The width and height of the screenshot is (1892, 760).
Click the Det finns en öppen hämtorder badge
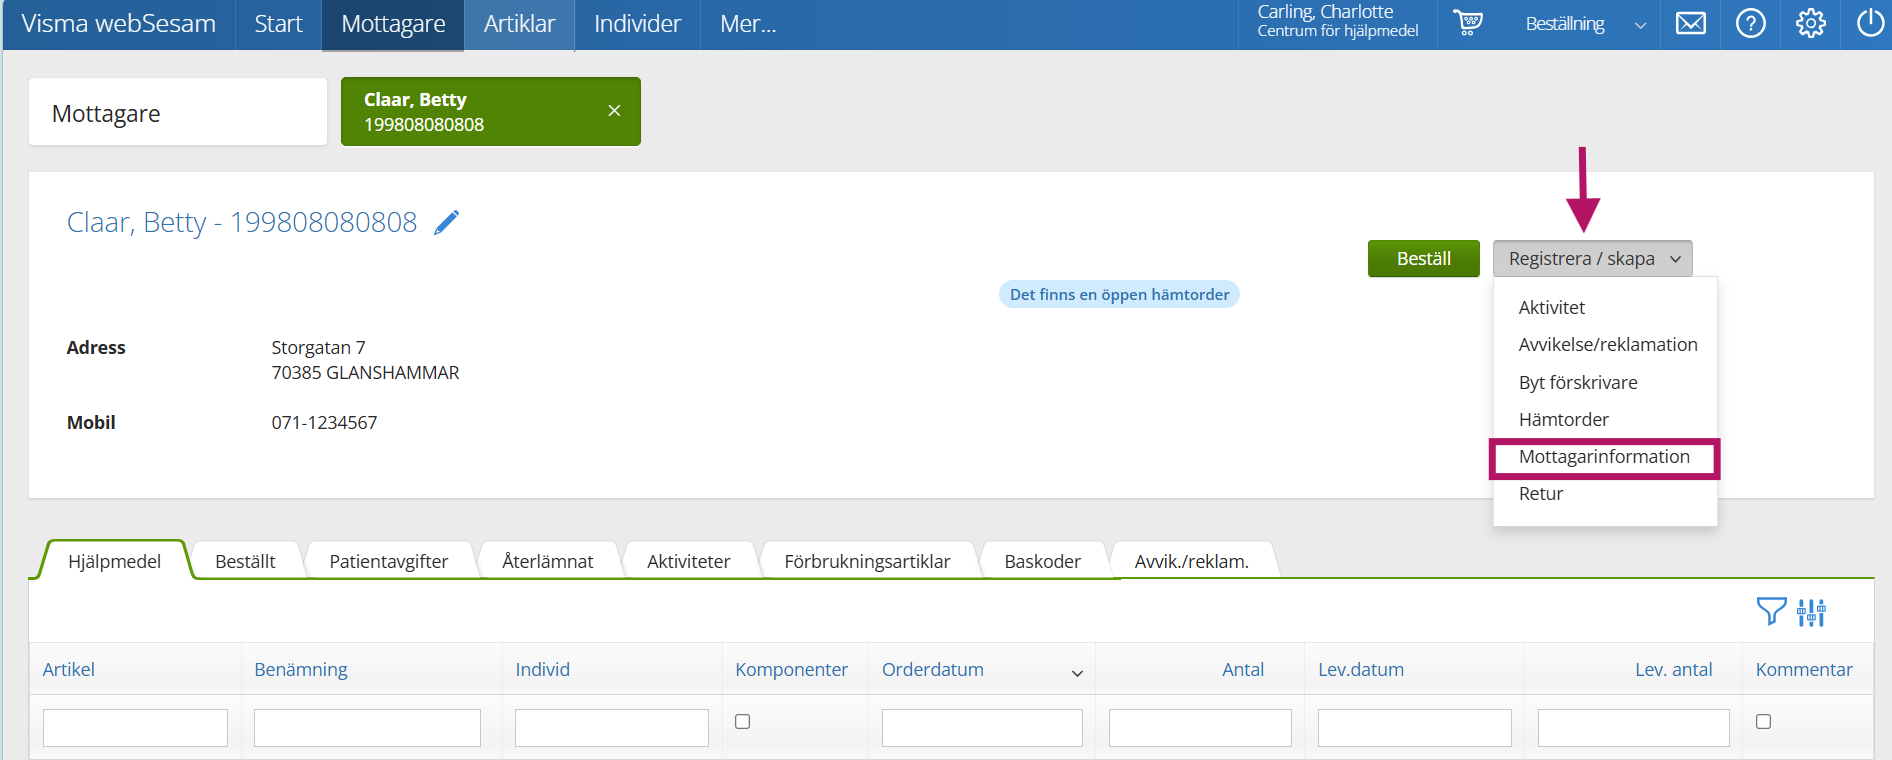pos(1119,294)
